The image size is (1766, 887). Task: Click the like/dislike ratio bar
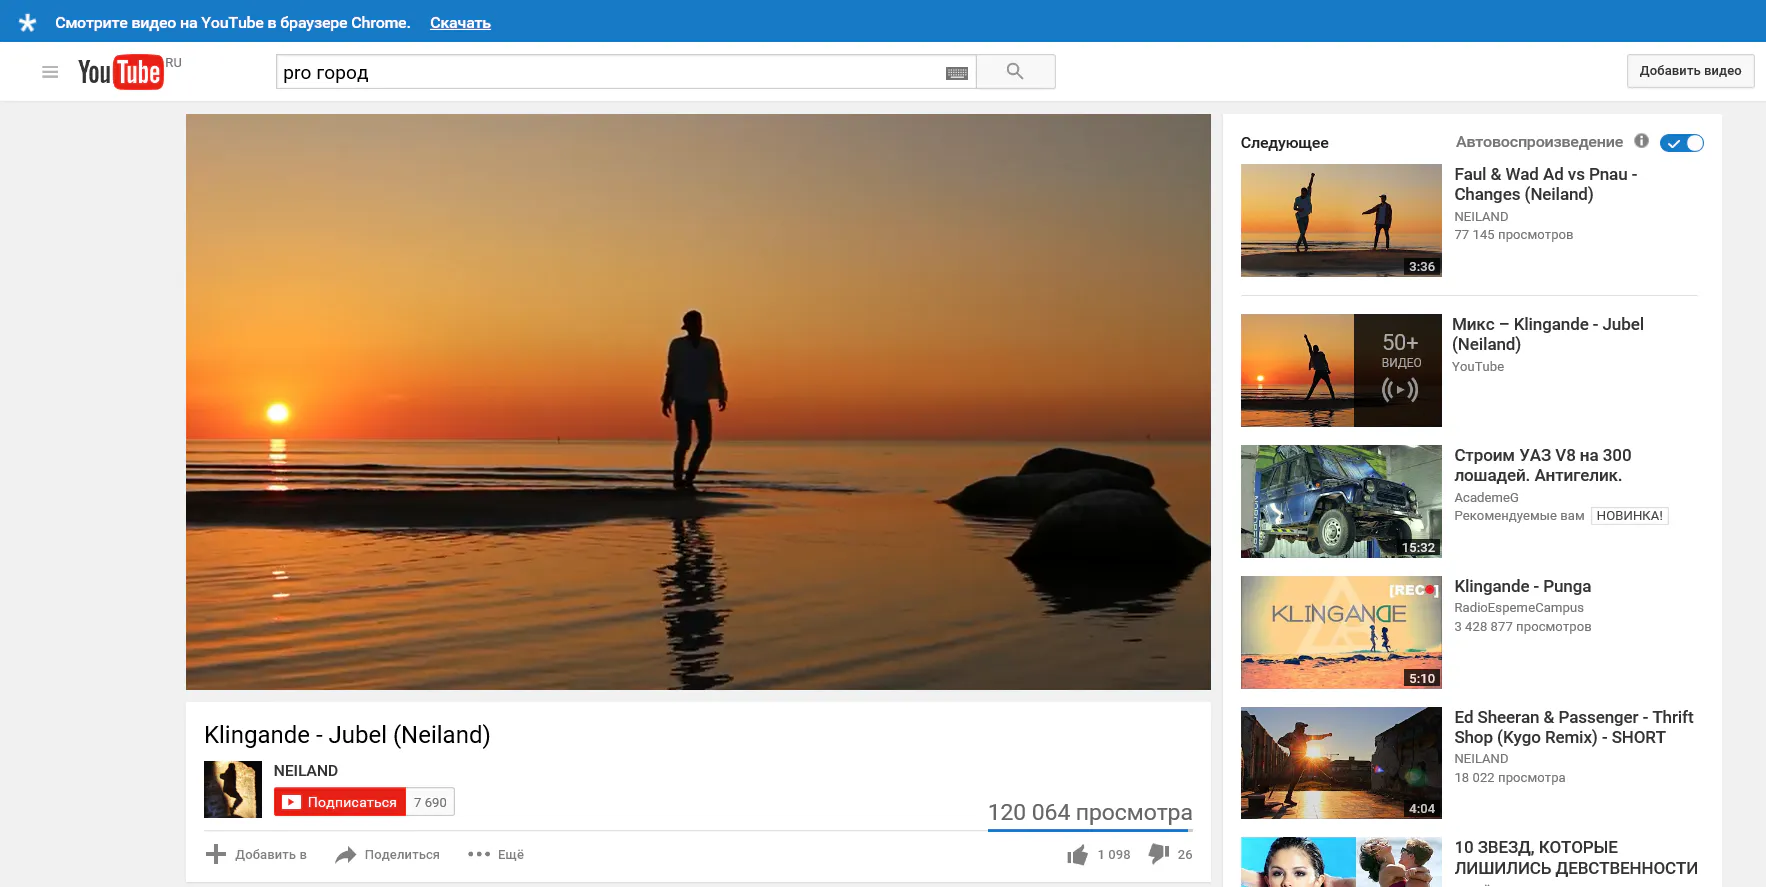[x=1090, y=830]
